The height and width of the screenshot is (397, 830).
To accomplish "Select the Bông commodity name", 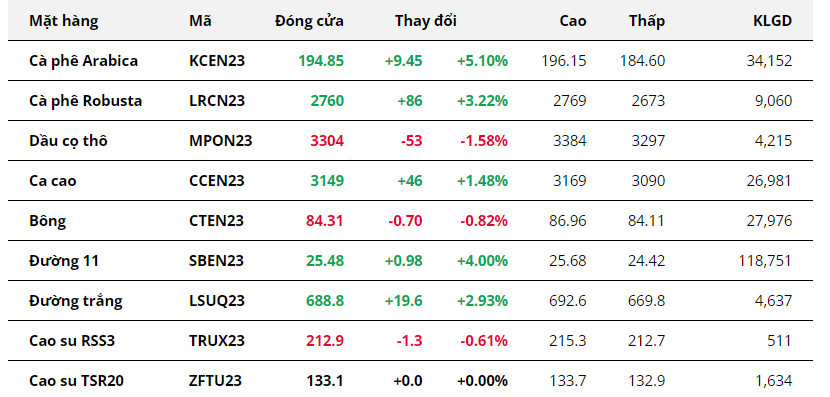I will 48,221.
